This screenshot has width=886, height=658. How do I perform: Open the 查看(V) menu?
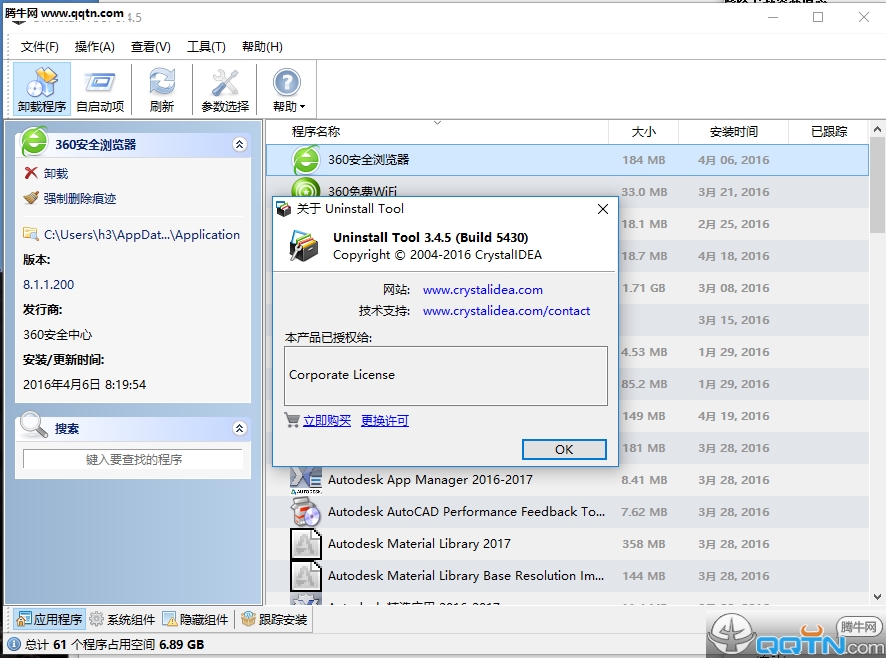pyautogui.click(x=151, y=47)
